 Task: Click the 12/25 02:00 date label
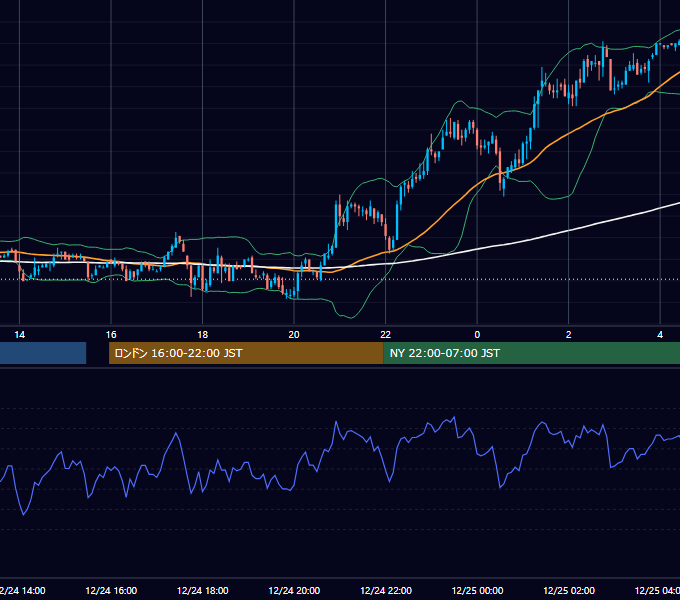(x=569, y=590)
